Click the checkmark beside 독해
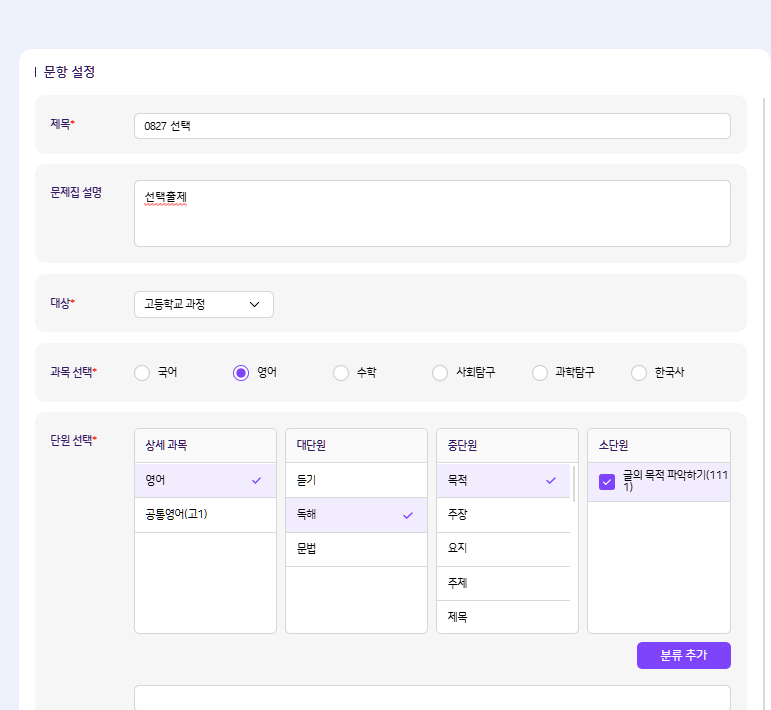Image resolution: width=771 pixels, height=710 pixels. click(407, 515)
